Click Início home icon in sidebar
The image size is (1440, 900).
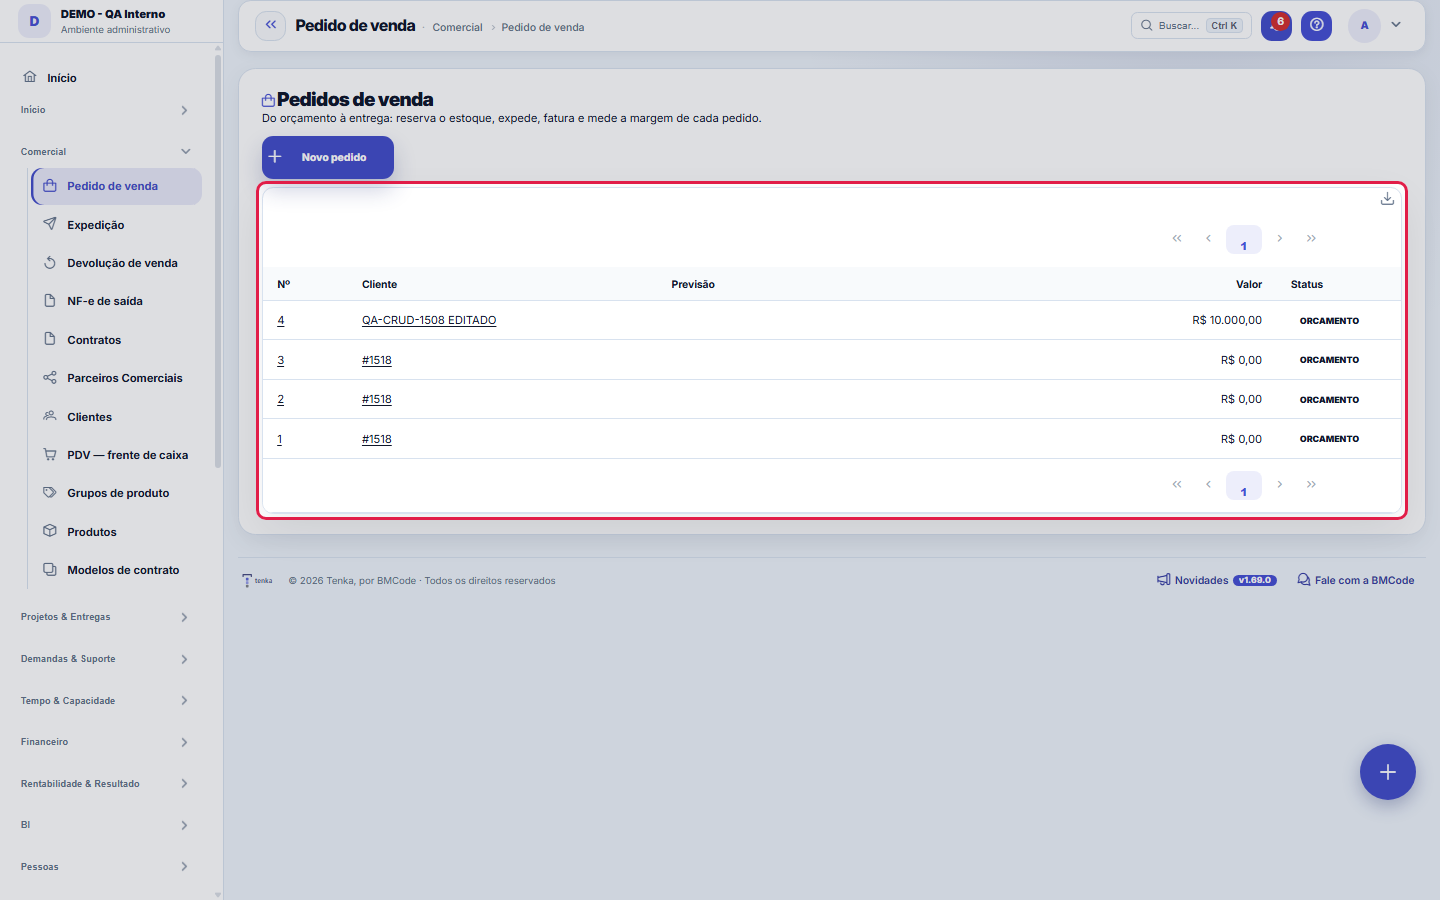click(x=30, y=77)
